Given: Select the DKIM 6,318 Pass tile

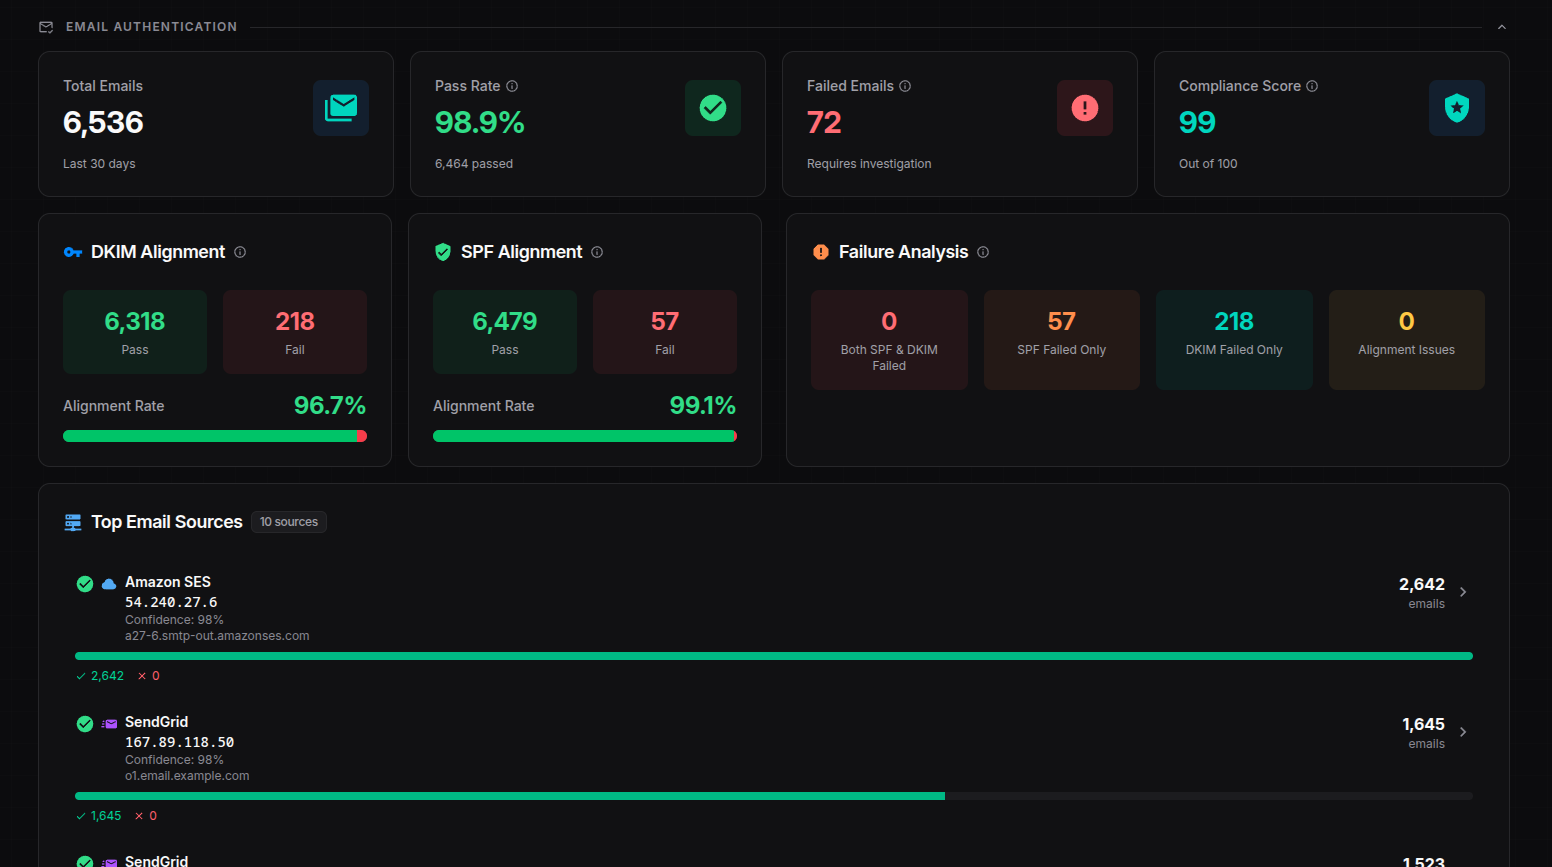Looking at the screenshot, I should (x=135, y=332).
